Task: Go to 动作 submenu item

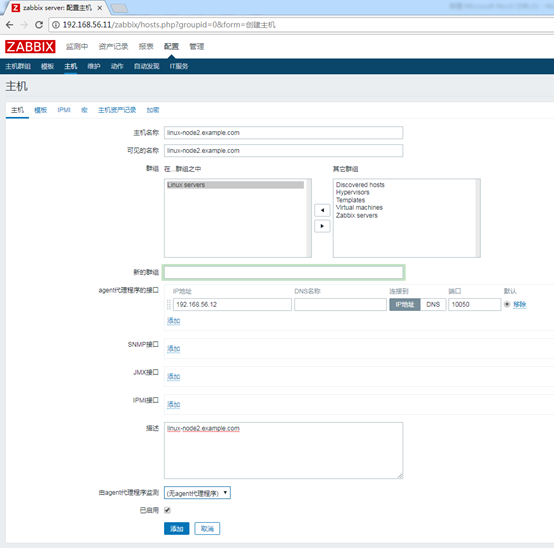Action: coord(117,66)
